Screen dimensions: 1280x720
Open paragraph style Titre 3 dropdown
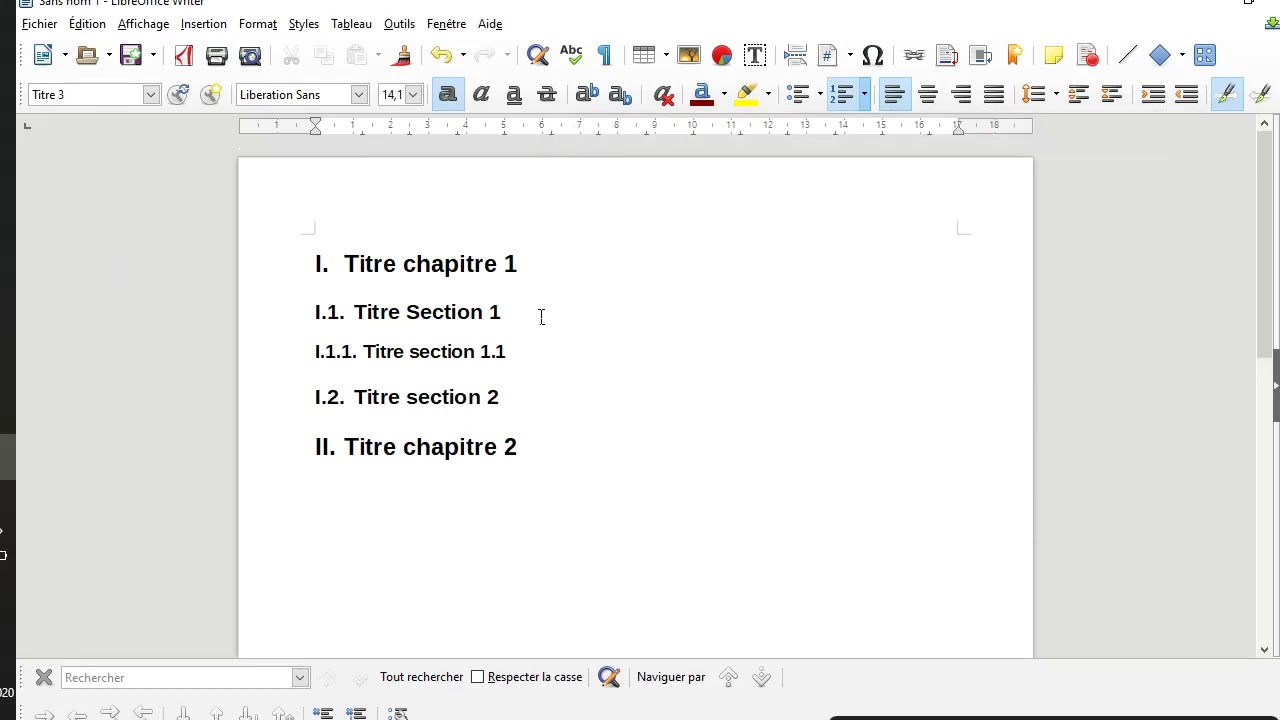(151, 95)
